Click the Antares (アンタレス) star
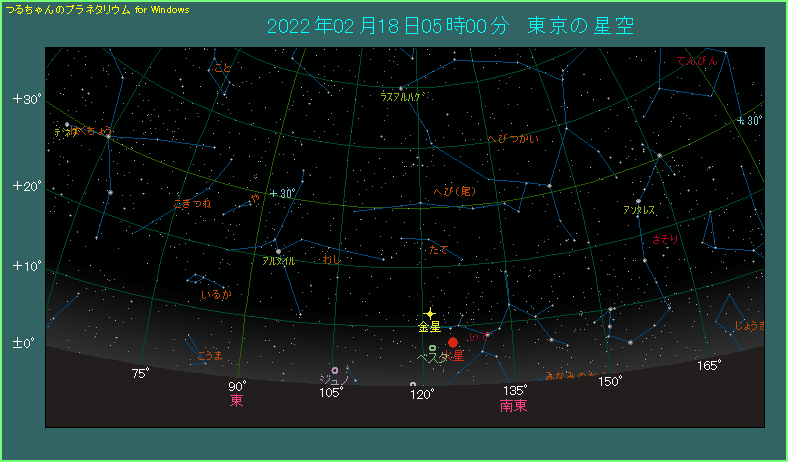This screenshot has height=462, width=788. coord(638,201)
